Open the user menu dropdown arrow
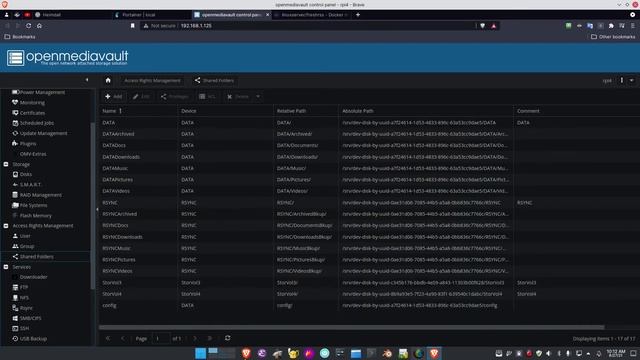Image resolution: width=640 pixels, height=360 pixels. [631, 80]
